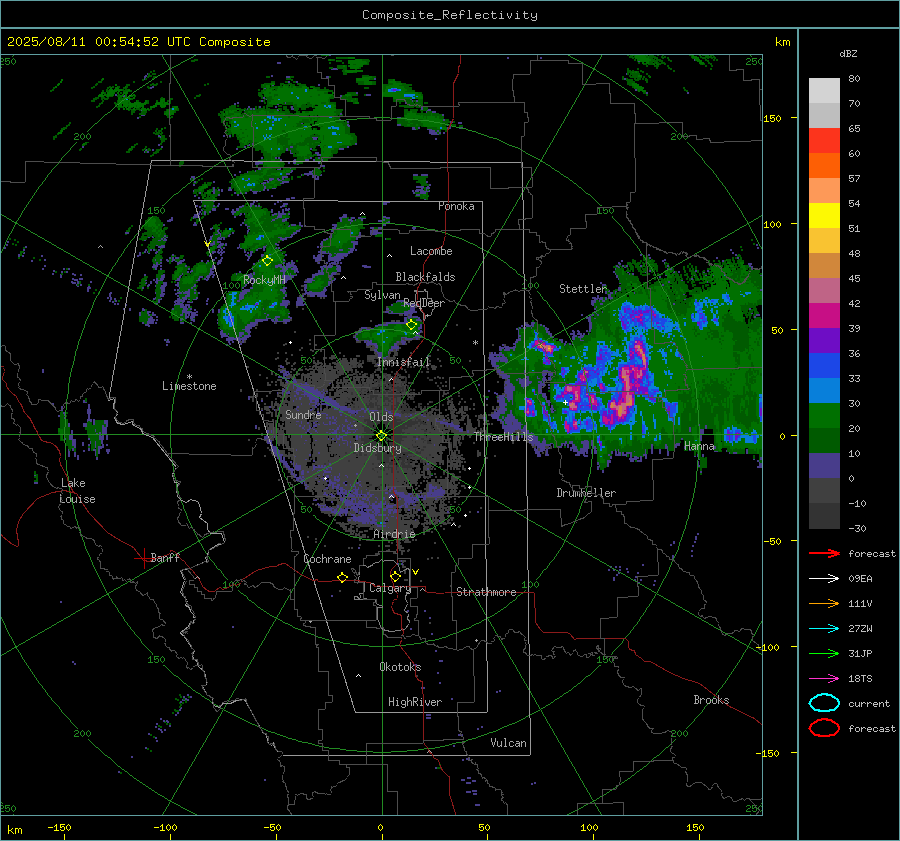The width and height of the screenshot is (900, 841).
Task: Click the Lake Louise label
Action: point(77,491)
